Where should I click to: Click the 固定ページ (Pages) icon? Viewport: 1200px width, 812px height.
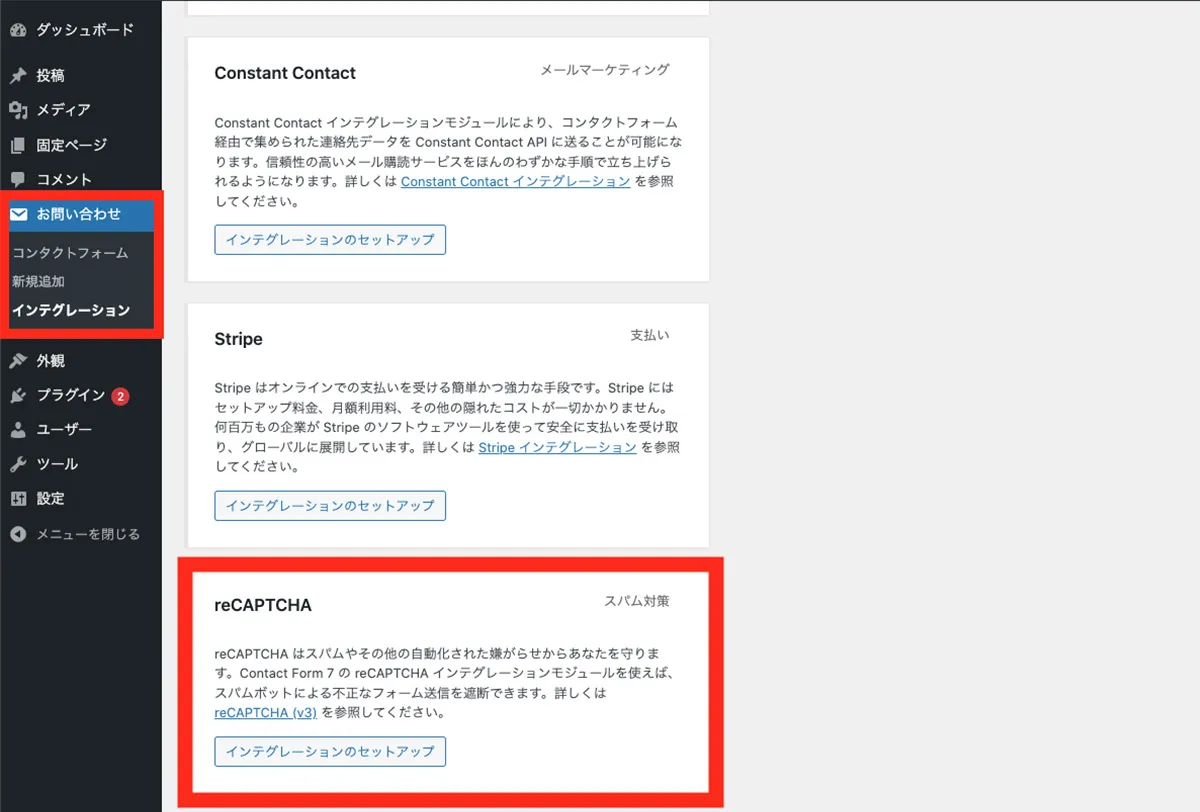click(20, 145)
